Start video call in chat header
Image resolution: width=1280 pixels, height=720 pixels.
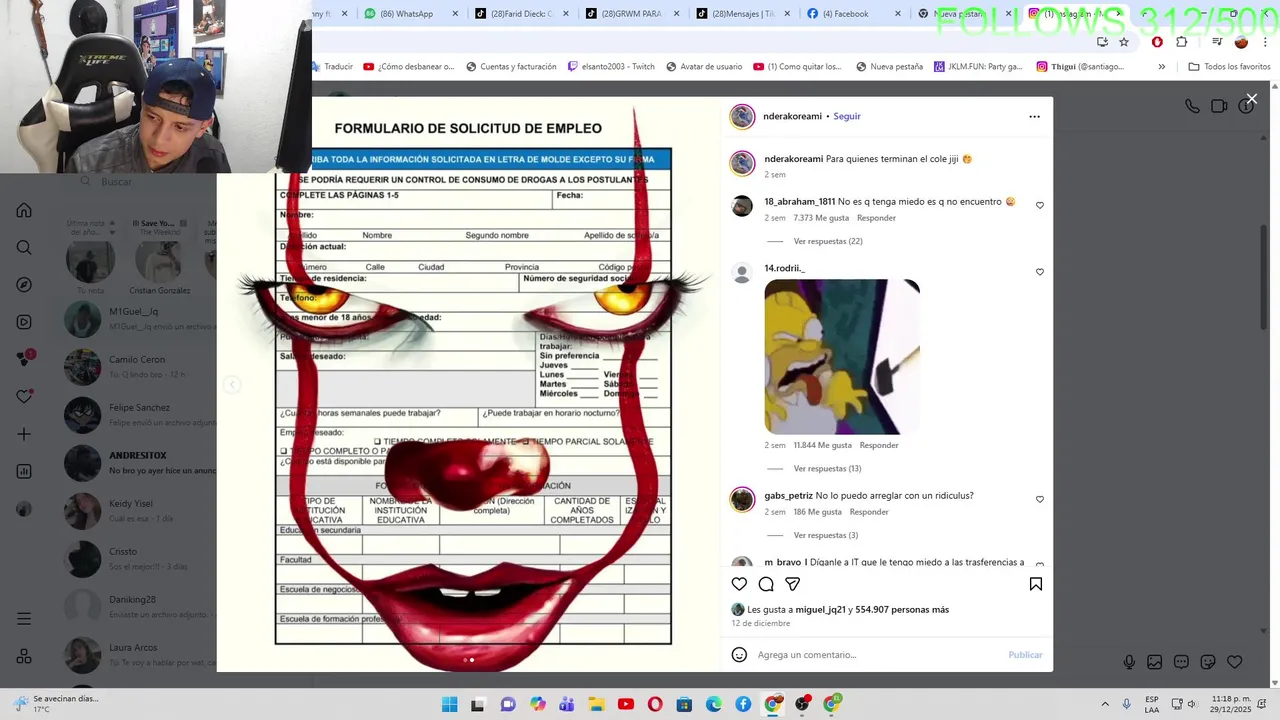click(x=1219, y=106)
